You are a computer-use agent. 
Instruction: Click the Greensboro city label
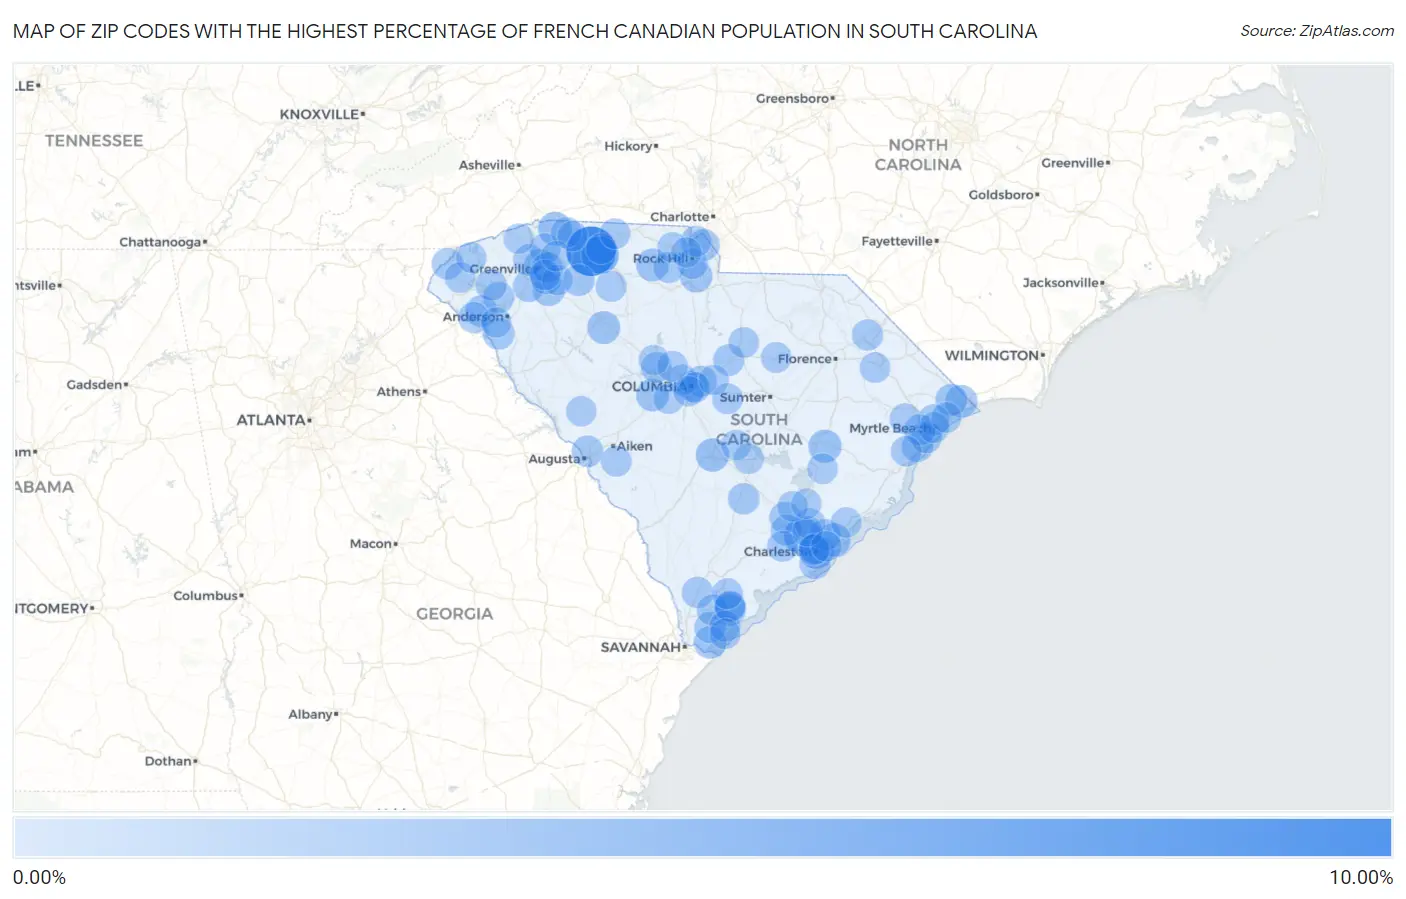(x=795, y=98)
